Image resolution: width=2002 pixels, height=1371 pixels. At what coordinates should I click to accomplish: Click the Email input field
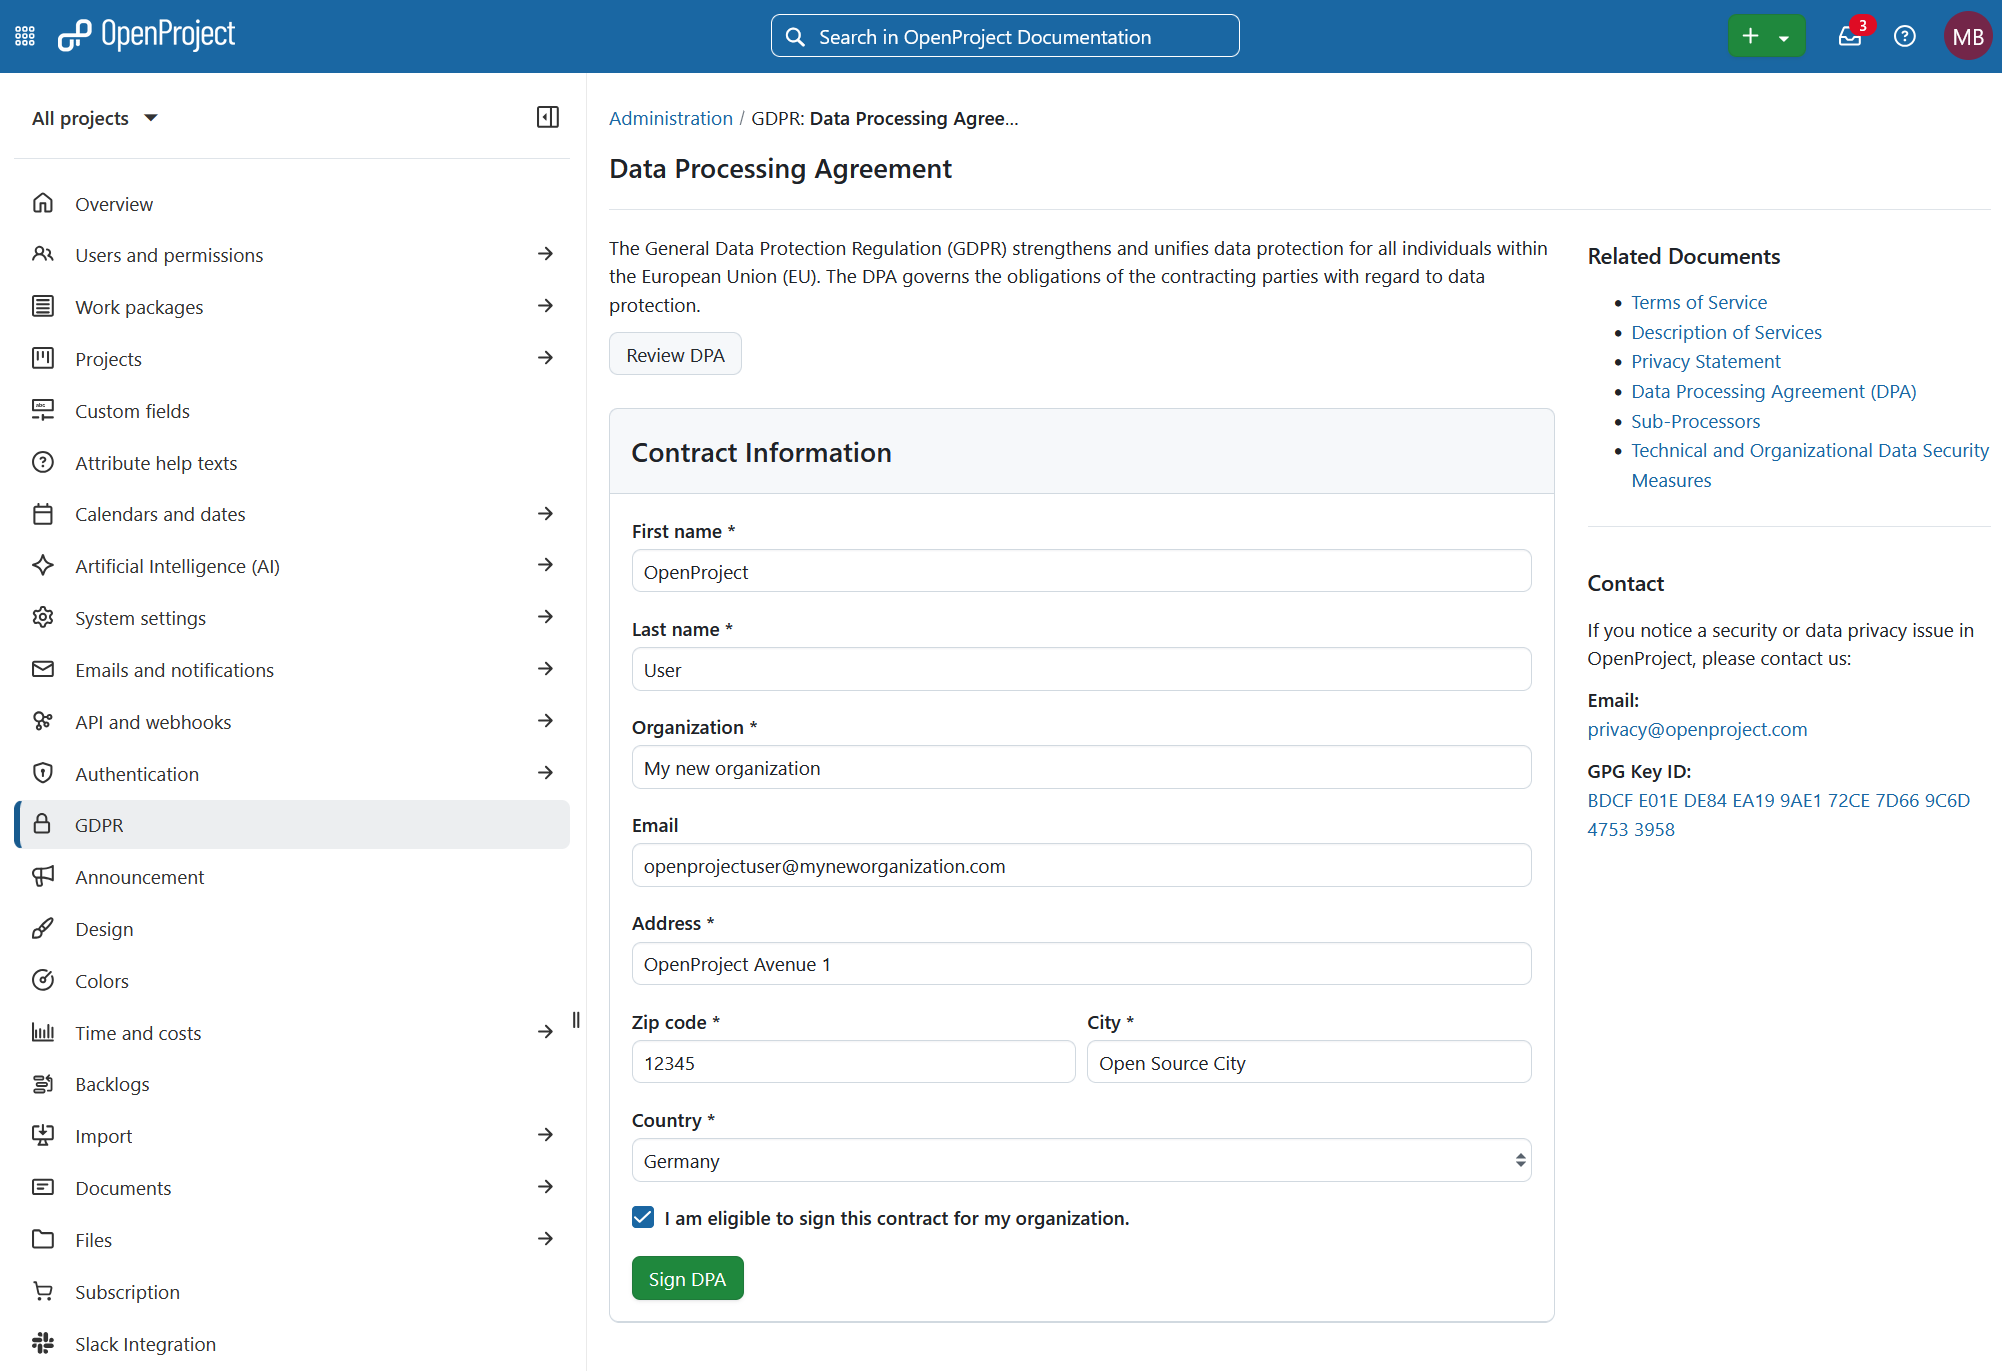coord(1080,865)
